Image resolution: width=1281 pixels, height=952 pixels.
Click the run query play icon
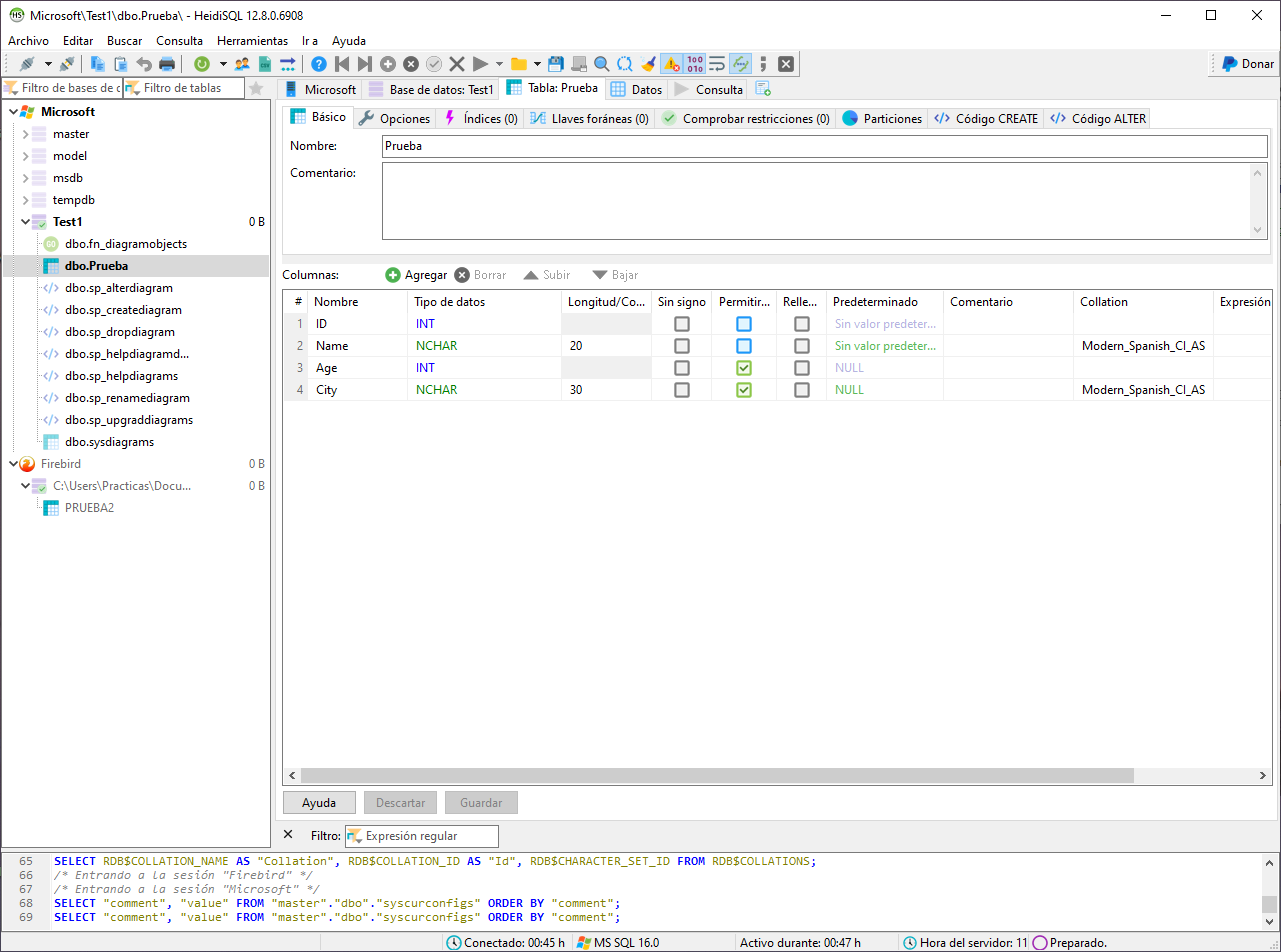click(480, 64)
